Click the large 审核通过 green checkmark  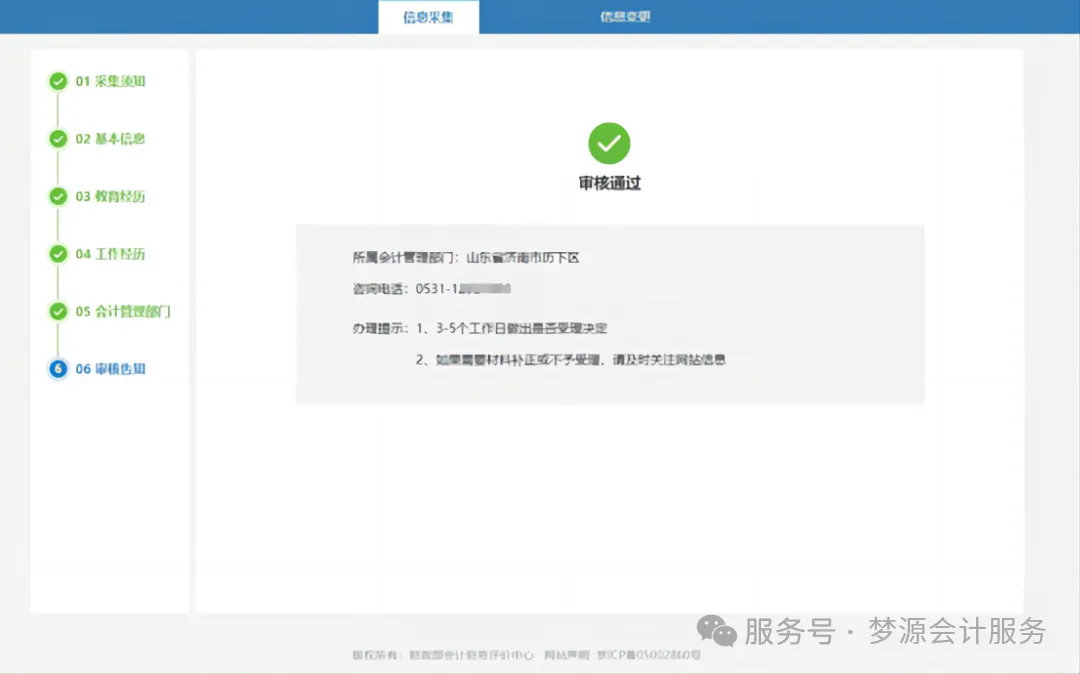point(610,144)
